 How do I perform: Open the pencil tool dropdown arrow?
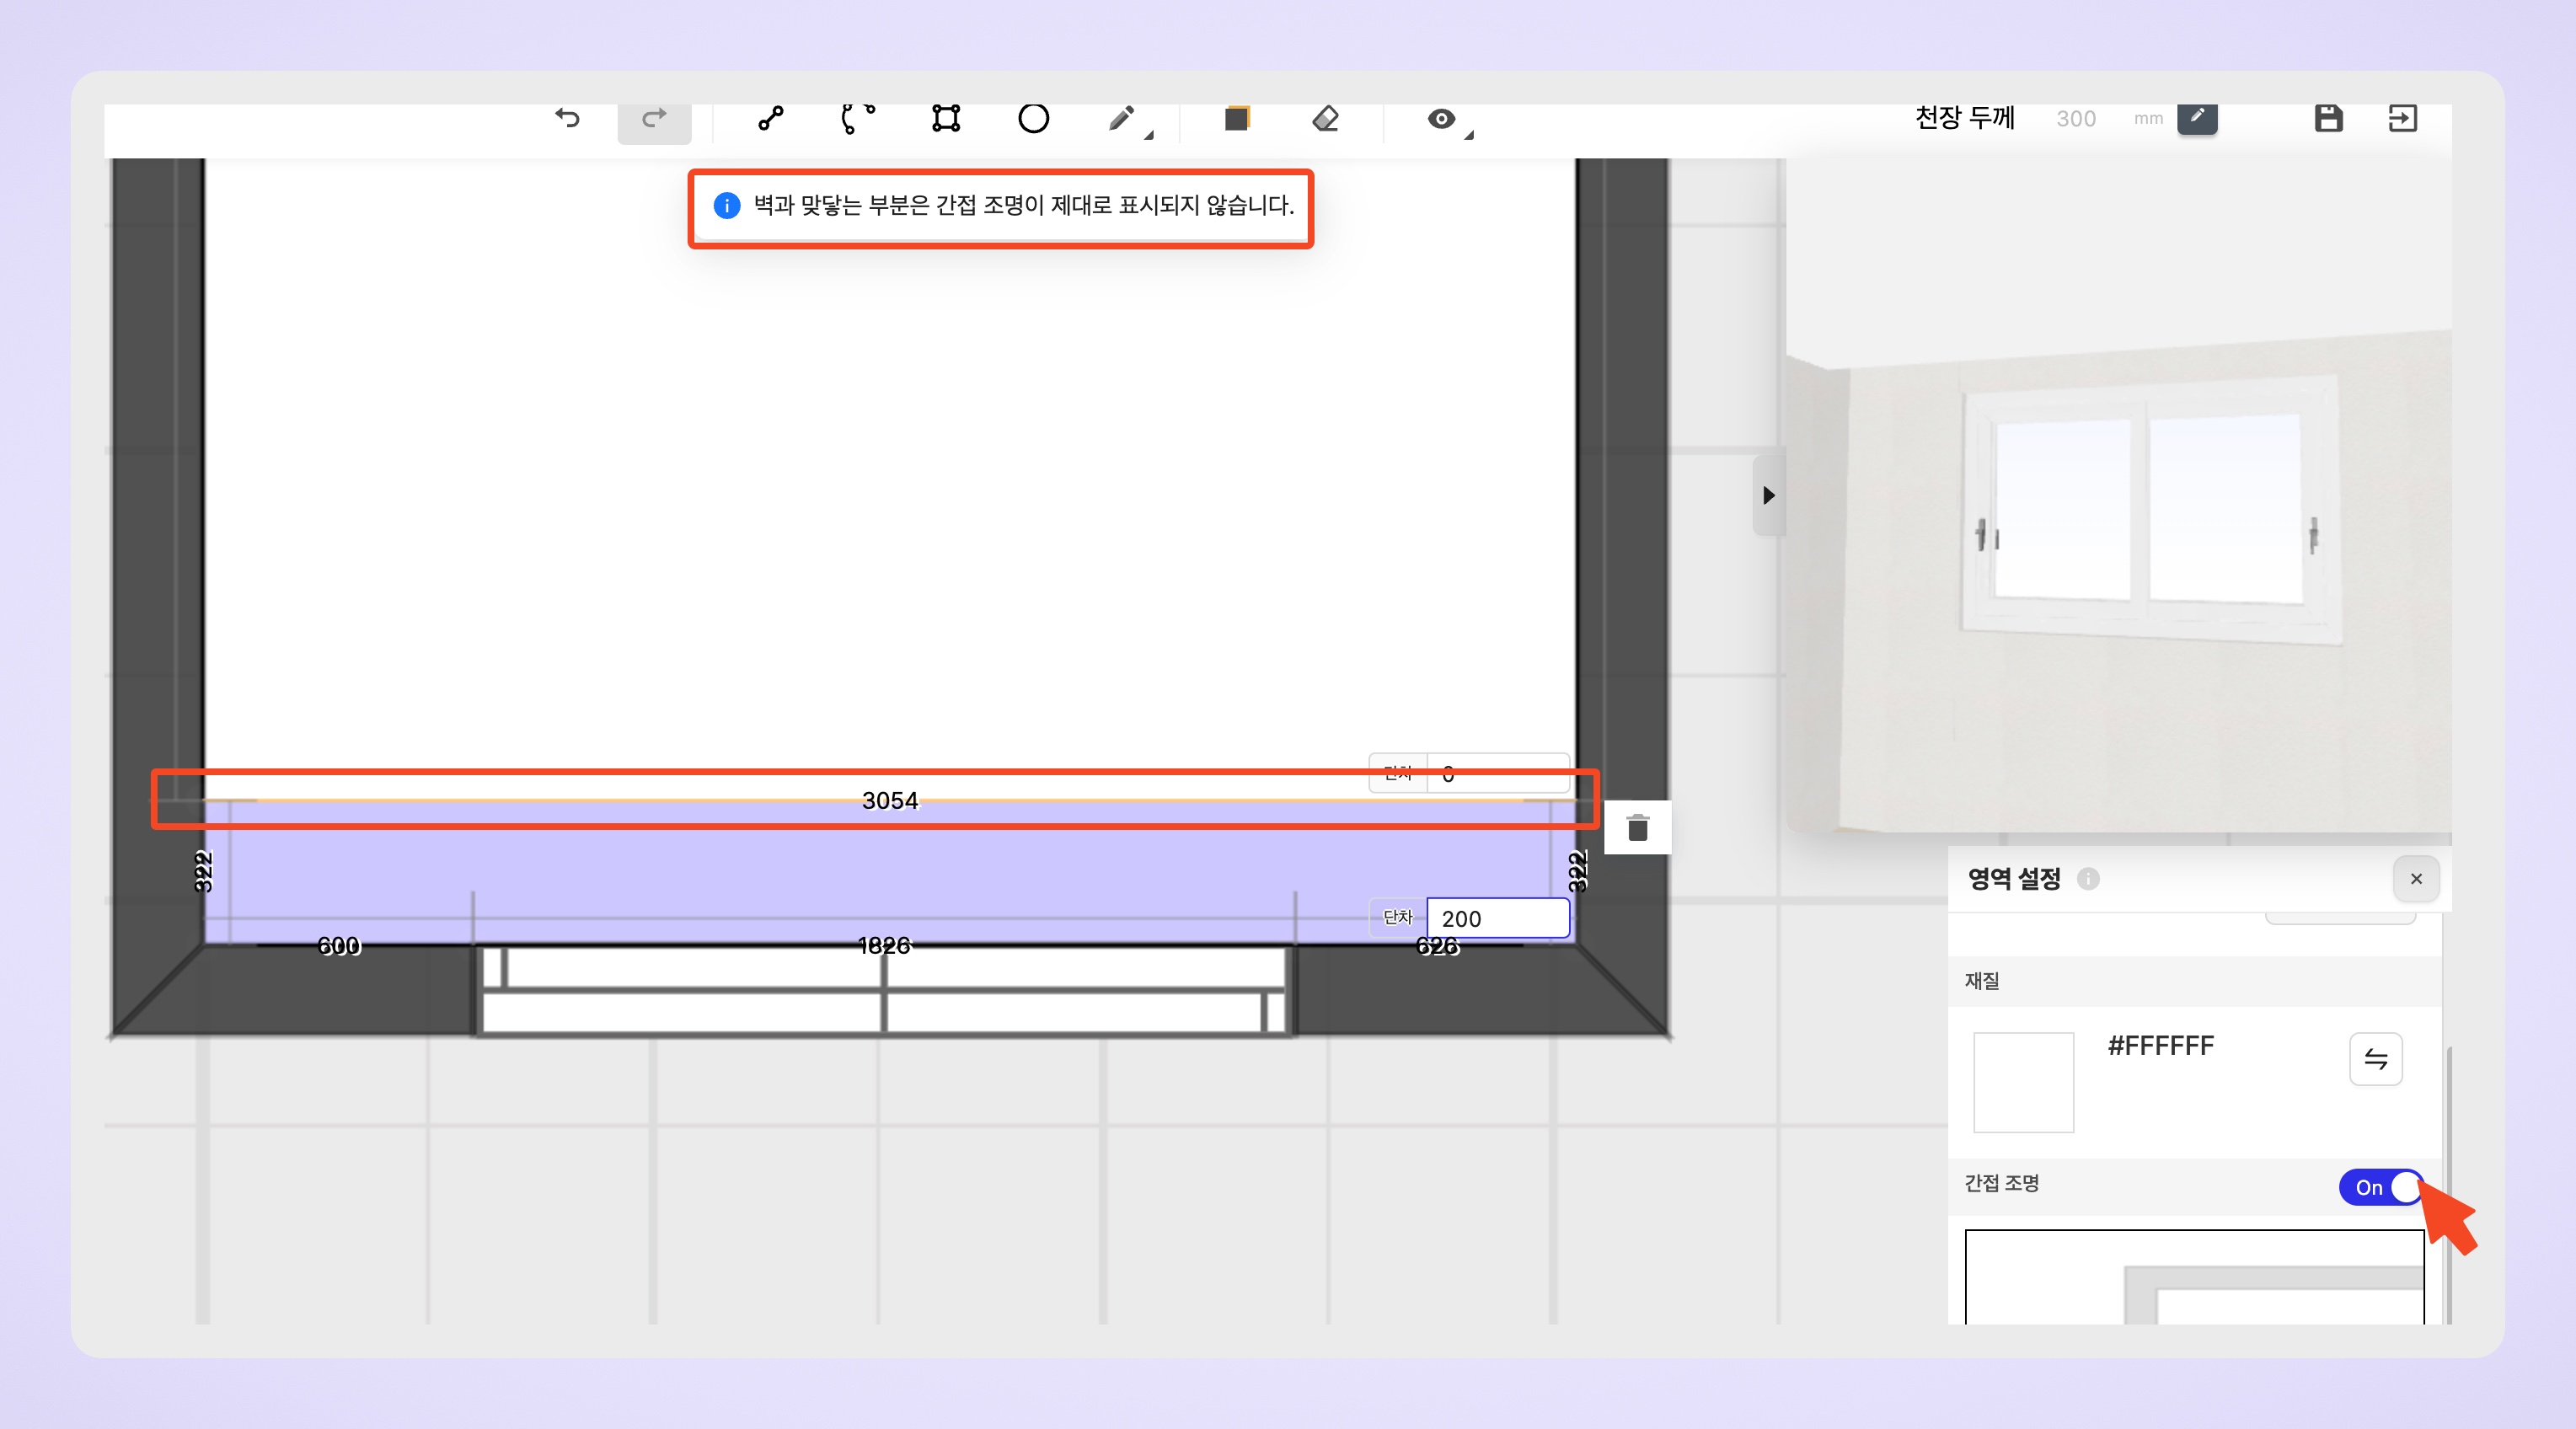(x=1149, y=135)
